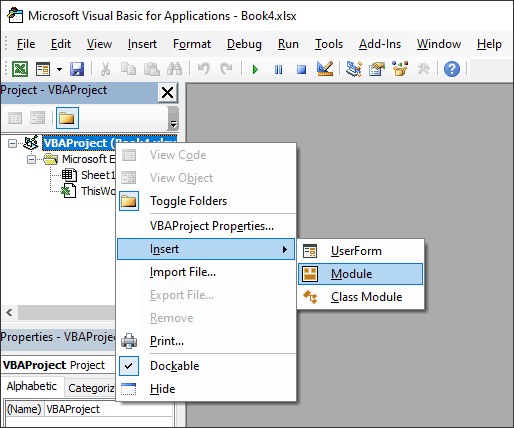Choose Import File... in context menu
The height and width of the screenshot is (428, 514).
206,272
